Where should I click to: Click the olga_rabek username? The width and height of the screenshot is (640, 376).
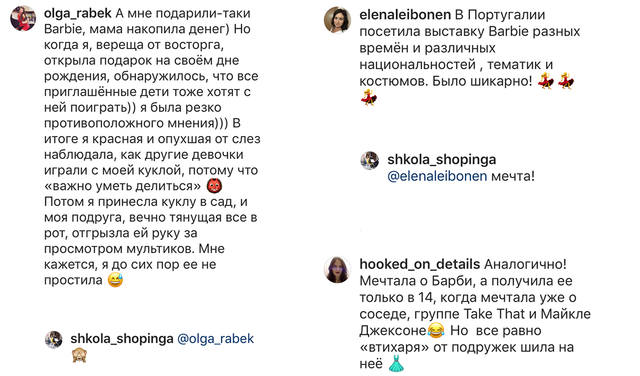(78, 13)
